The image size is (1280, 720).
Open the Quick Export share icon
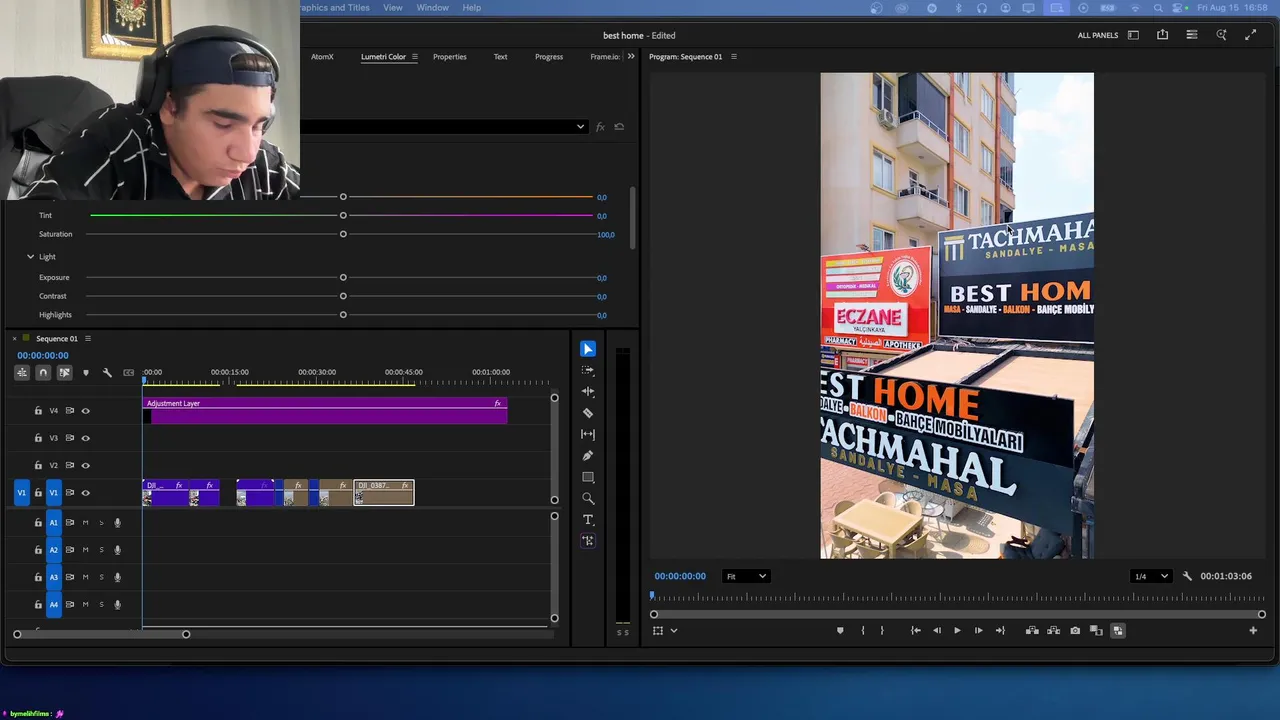1162,35
